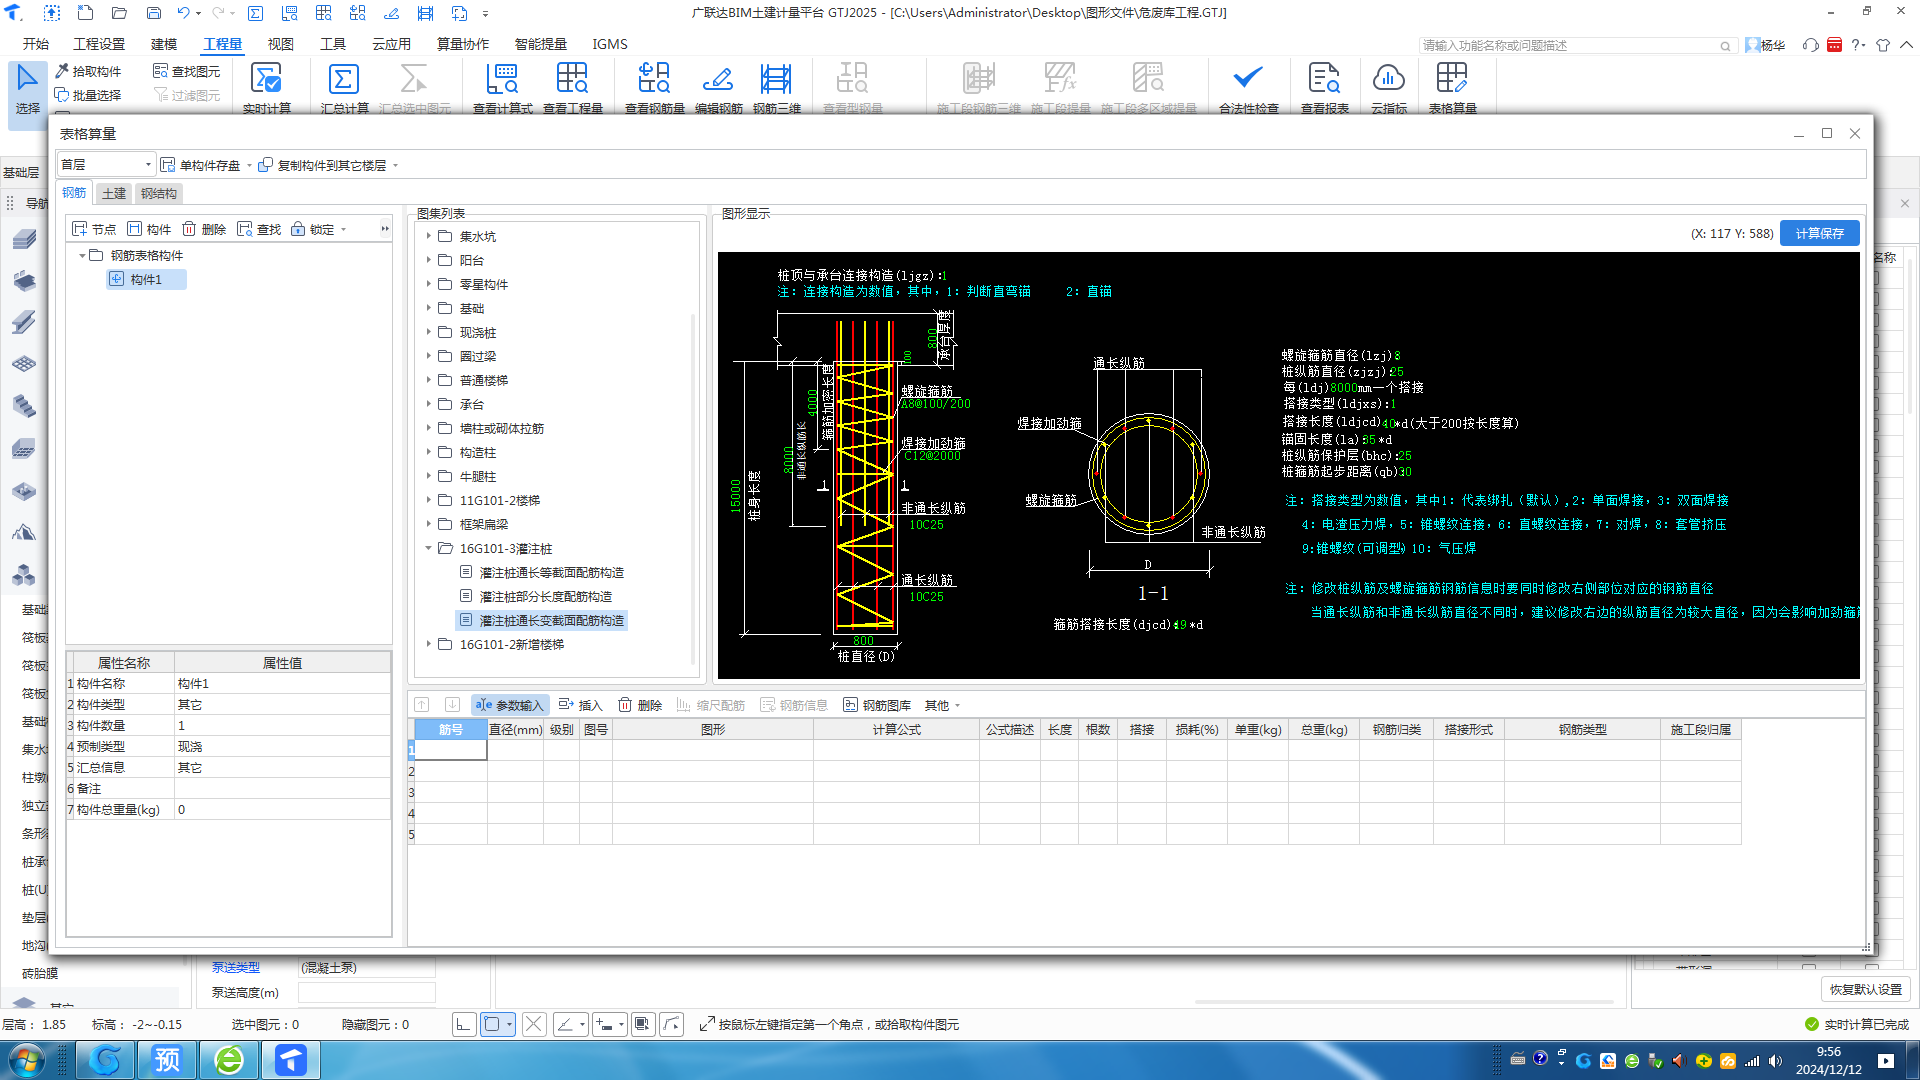Click the 云指标 cloud icon
This screenshot has width=1920, height=1080.
(x=1388, y=88)
